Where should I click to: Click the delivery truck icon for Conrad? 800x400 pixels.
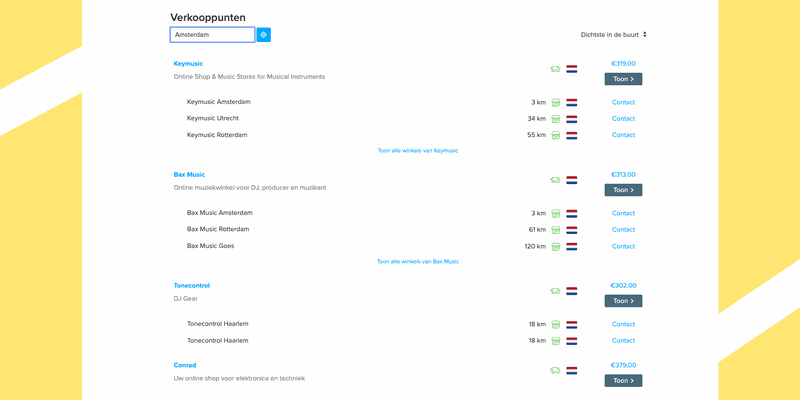(555, 370)
